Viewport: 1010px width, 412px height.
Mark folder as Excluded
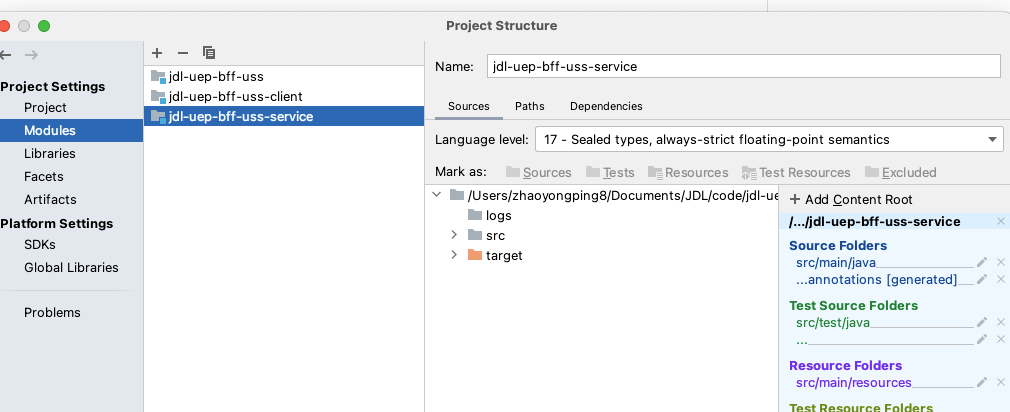900,173
